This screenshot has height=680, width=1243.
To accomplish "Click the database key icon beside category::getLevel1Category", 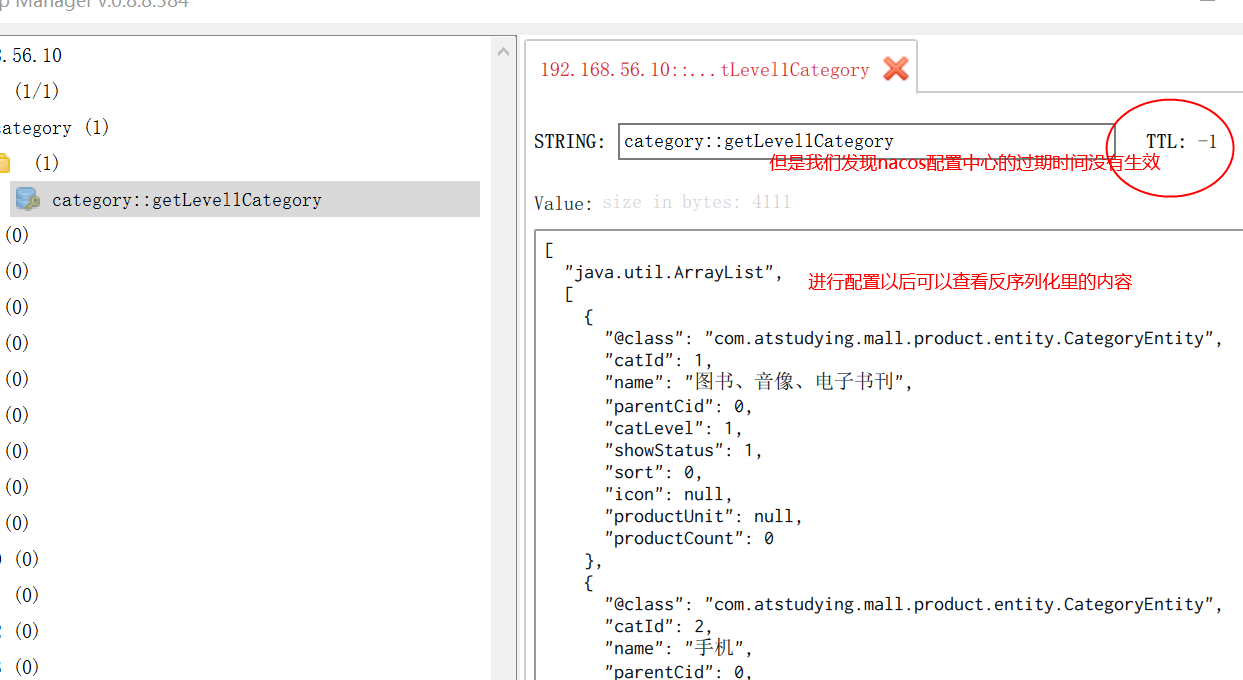I will click(x=27, y=199).
